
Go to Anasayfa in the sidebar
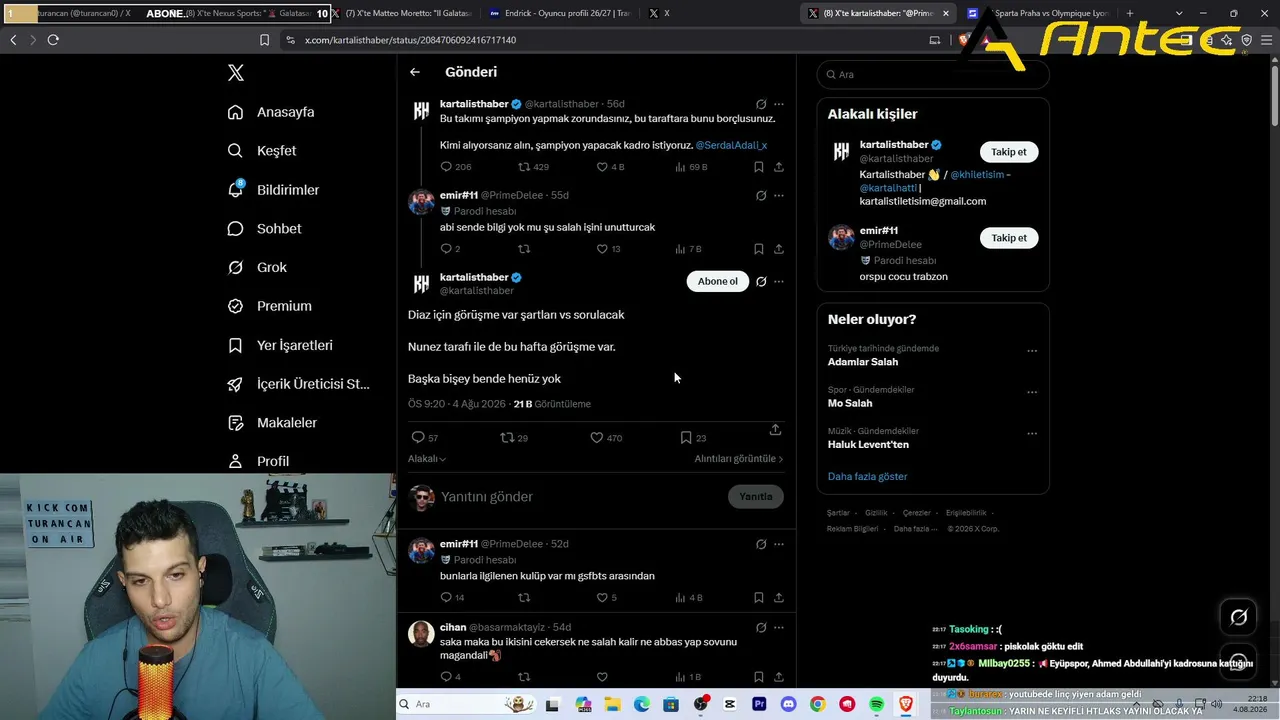coord(271,112)
